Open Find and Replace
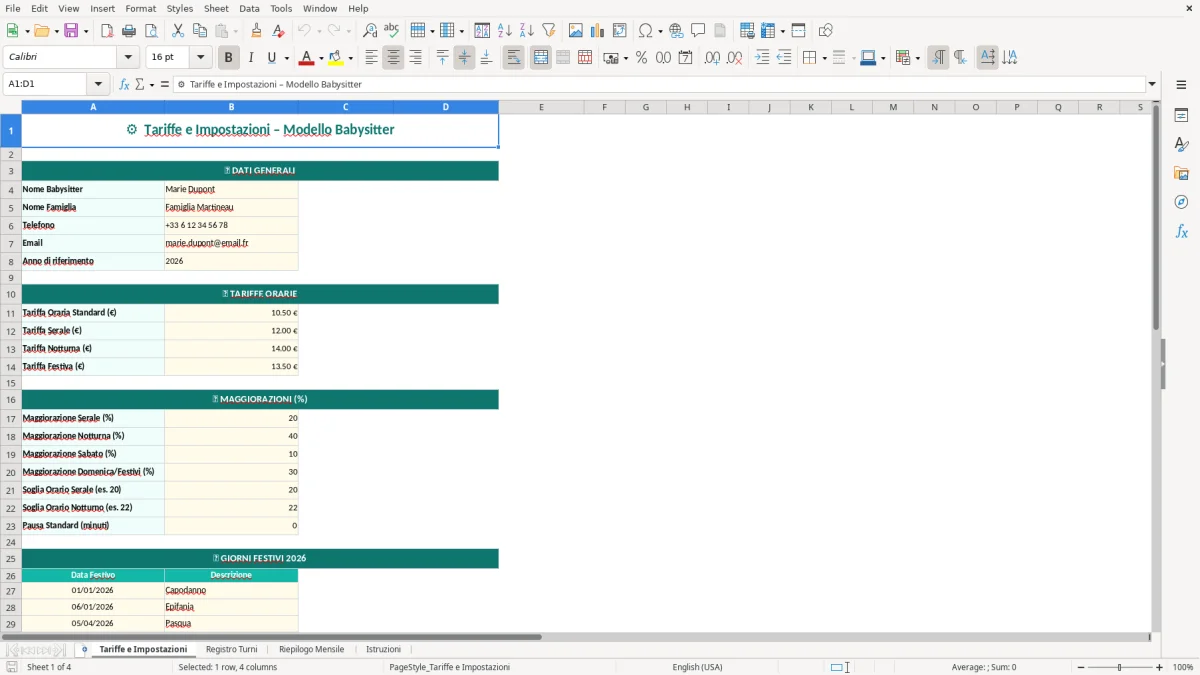The image size is (1200, 675). (370, 31)
